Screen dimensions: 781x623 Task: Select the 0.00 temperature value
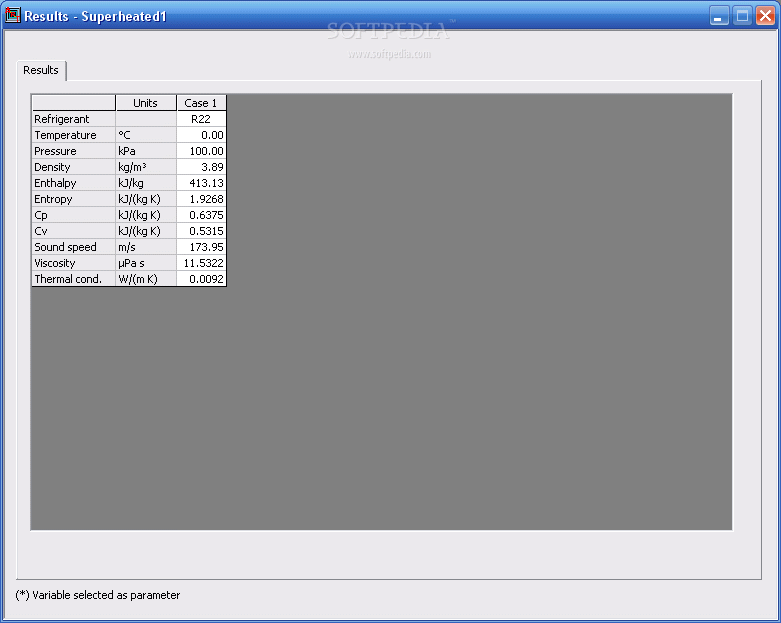coord(201,135)
